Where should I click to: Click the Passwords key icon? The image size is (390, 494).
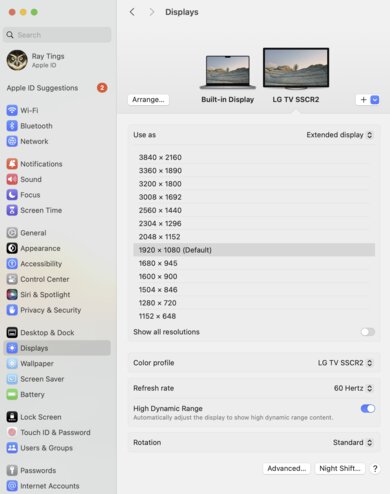click(x=12, y=470)
